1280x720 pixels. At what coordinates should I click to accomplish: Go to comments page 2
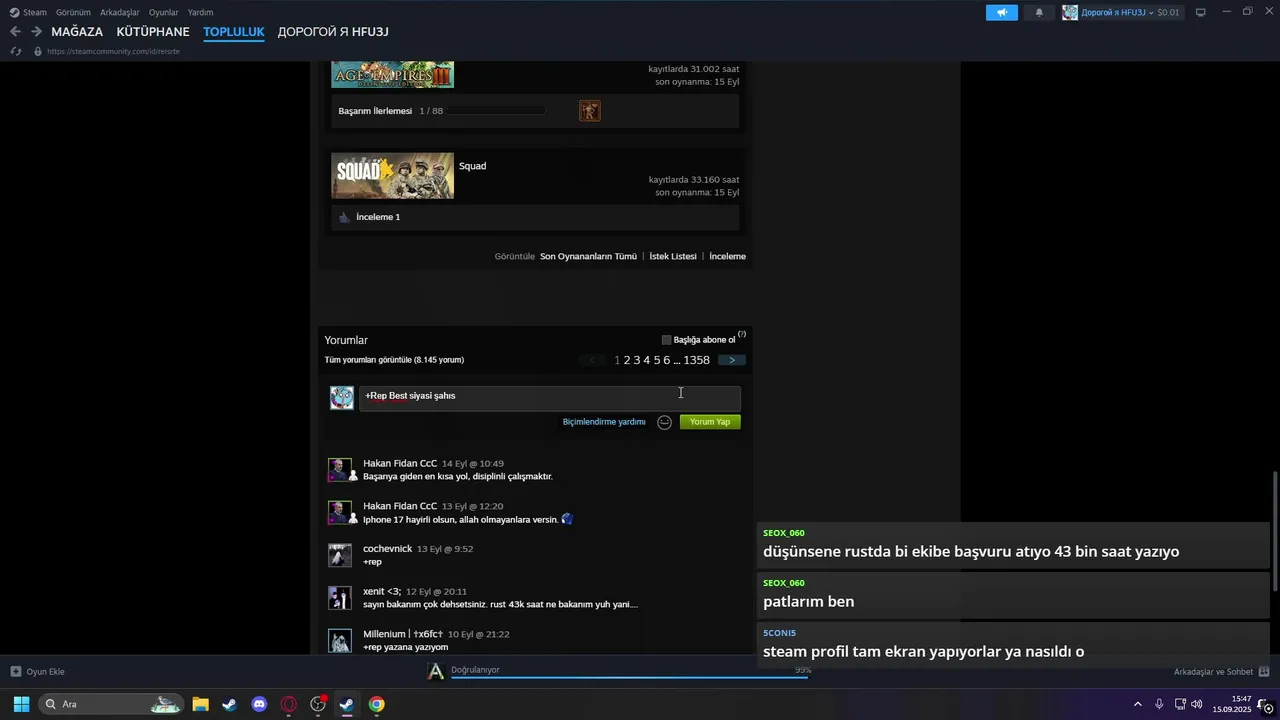click(x=627, y=360)
